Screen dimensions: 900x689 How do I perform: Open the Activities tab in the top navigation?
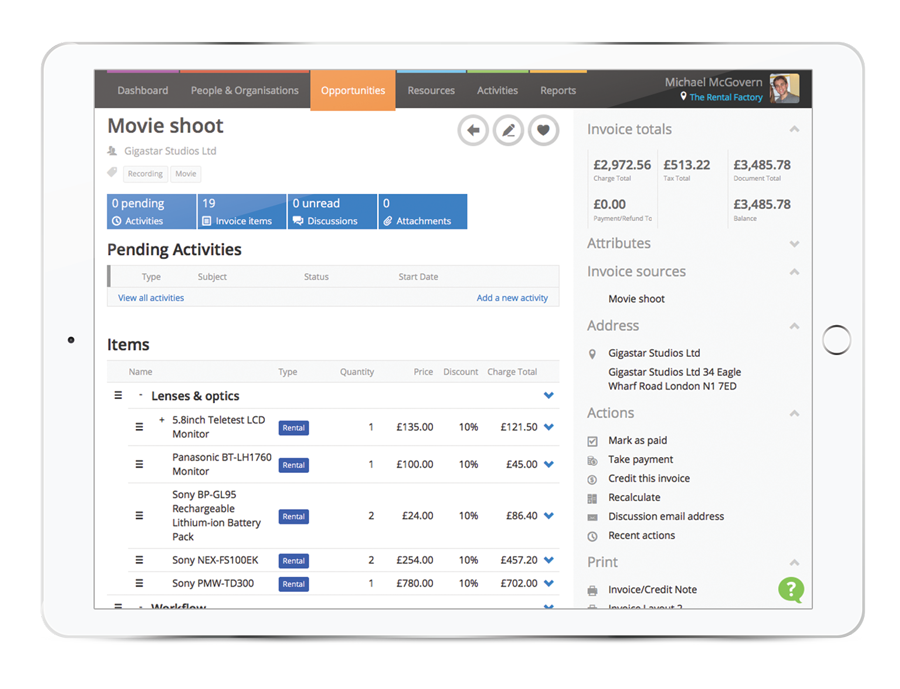(x=497, y=90)
